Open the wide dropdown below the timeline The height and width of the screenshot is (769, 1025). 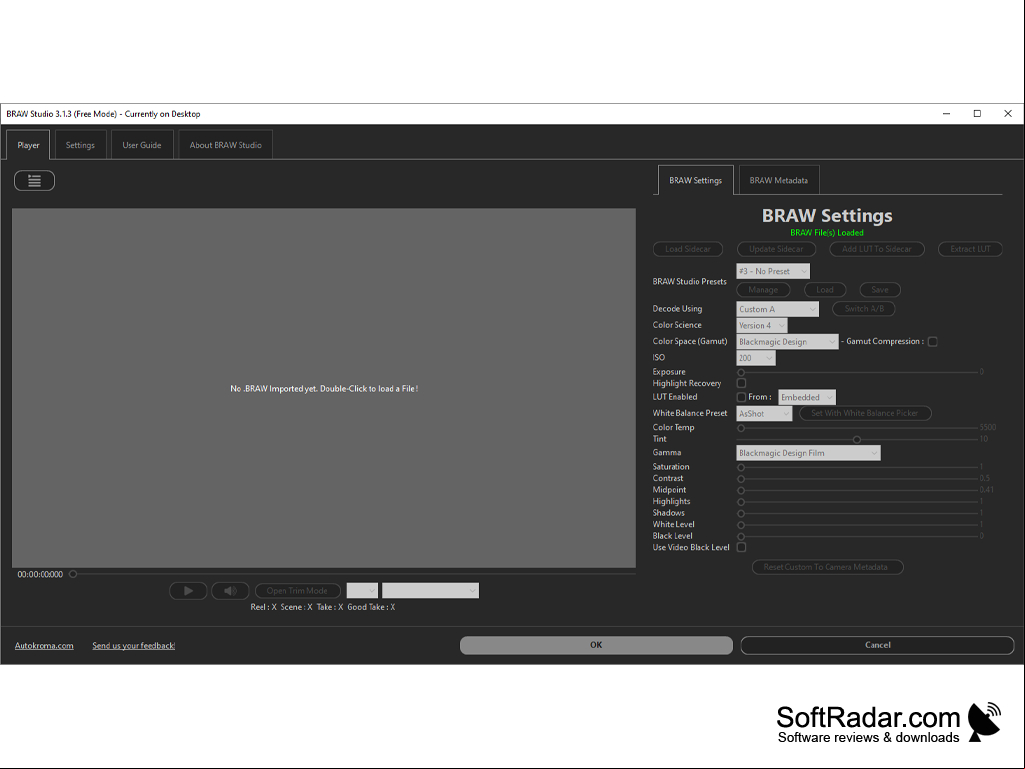(430, 591)
